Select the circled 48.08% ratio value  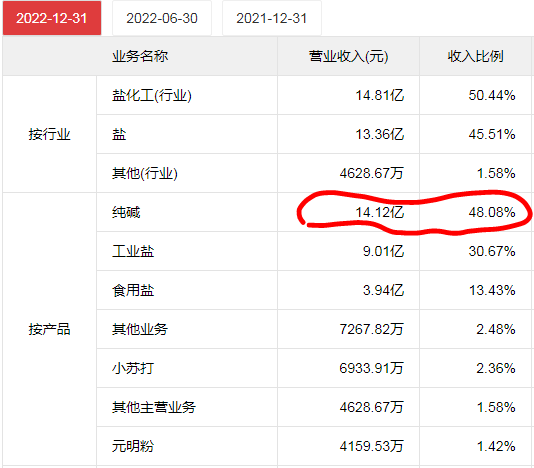click(x=492, y=212)
